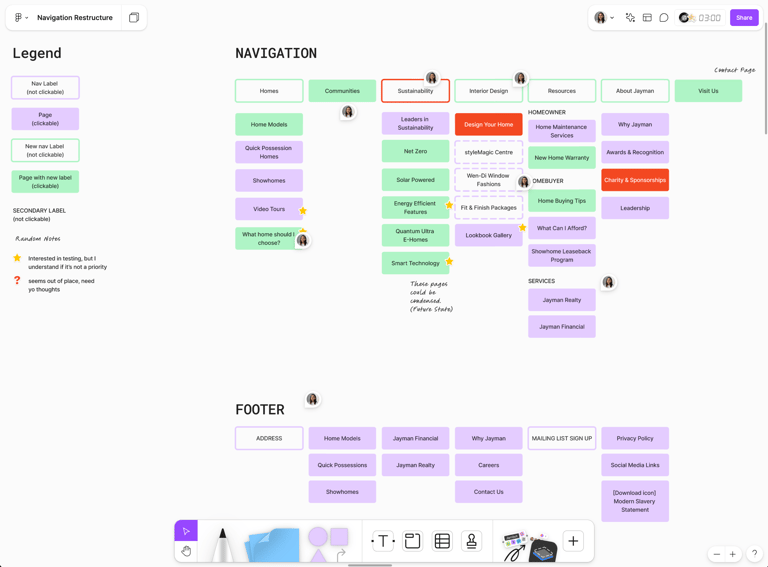Choose the blue Sticky note tool
This screenshot has height=567, width=768.
pyautogui.click(x=273, y=544)
